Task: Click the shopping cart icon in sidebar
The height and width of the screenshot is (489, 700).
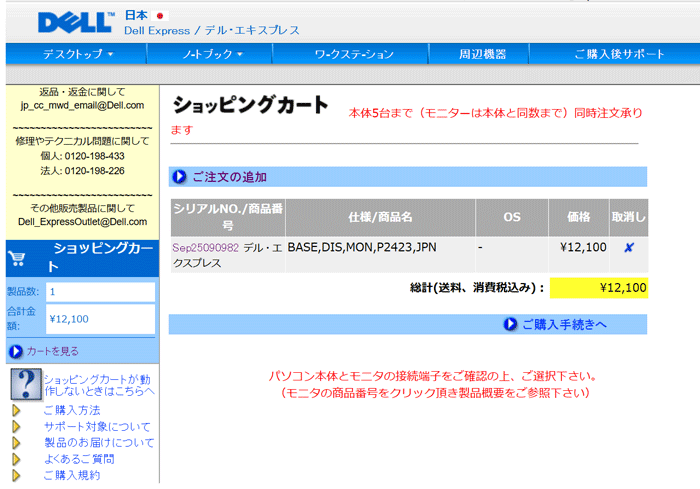Action: [17, 258]
